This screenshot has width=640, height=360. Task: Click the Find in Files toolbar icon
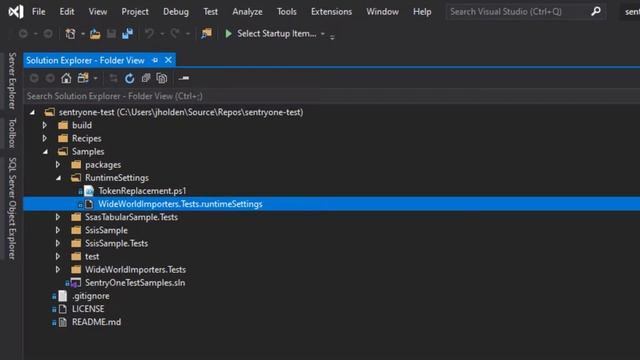coord(207,33)
